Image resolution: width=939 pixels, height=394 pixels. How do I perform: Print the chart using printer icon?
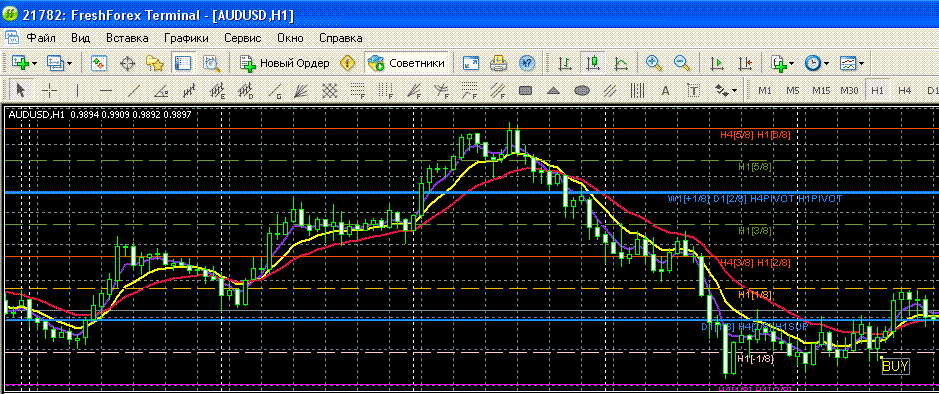click(499, 63)
